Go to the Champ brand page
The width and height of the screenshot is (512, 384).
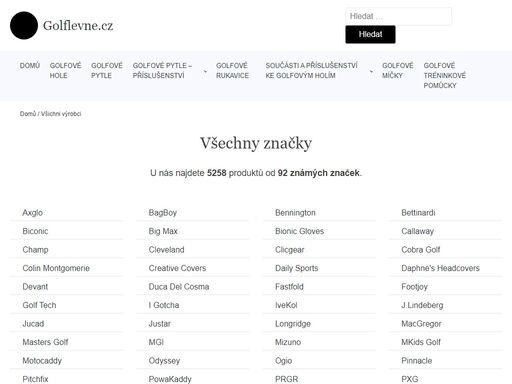click(35, 250)
